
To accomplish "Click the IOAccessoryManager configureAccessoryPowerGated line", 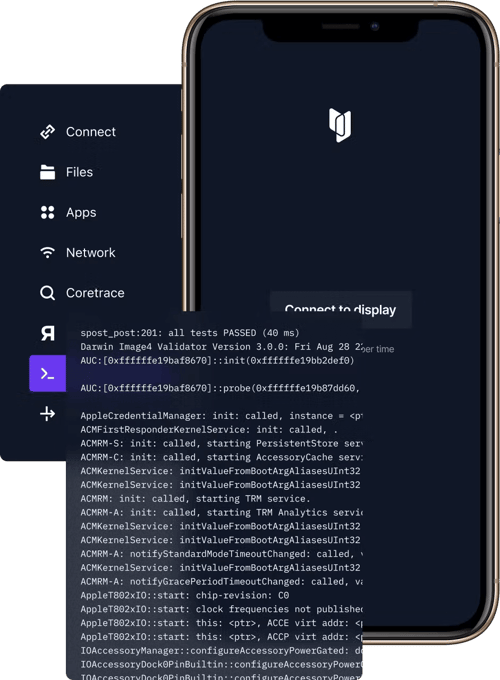I will 221,651.
